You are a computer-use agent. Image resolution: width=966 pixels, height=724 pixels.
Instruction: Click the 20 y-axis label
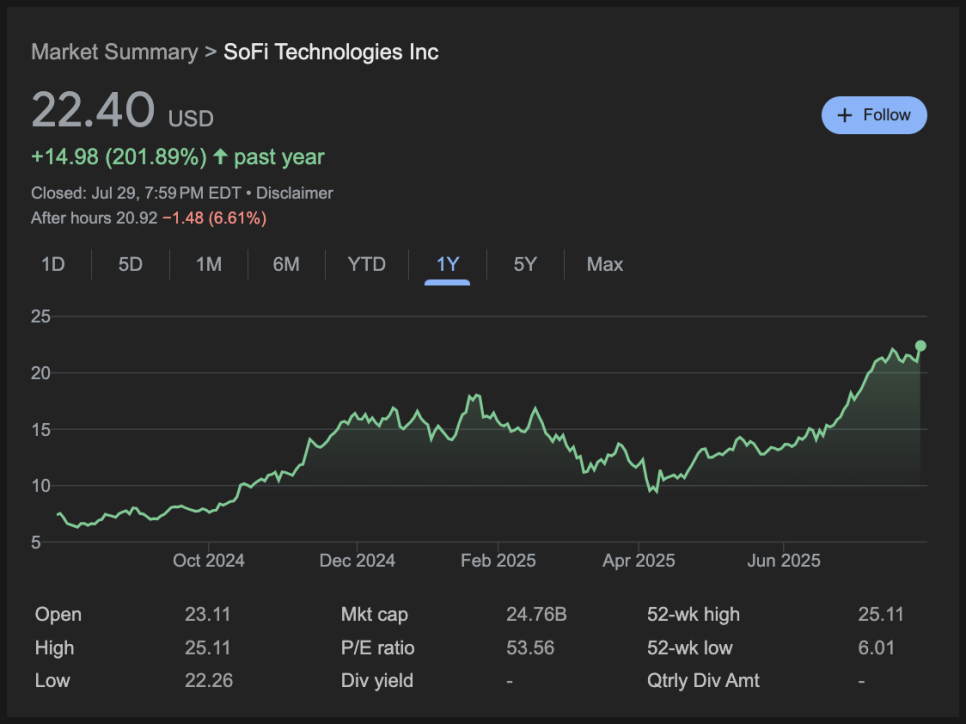point(41,373)
